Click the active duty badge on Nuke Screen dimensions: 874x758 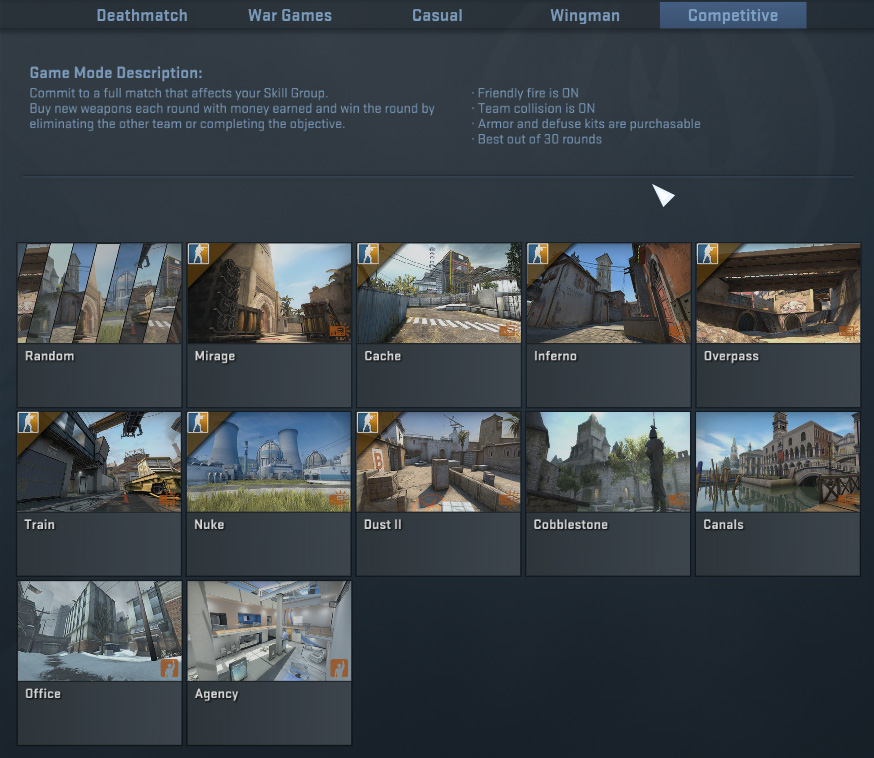(x=198, y=422)
